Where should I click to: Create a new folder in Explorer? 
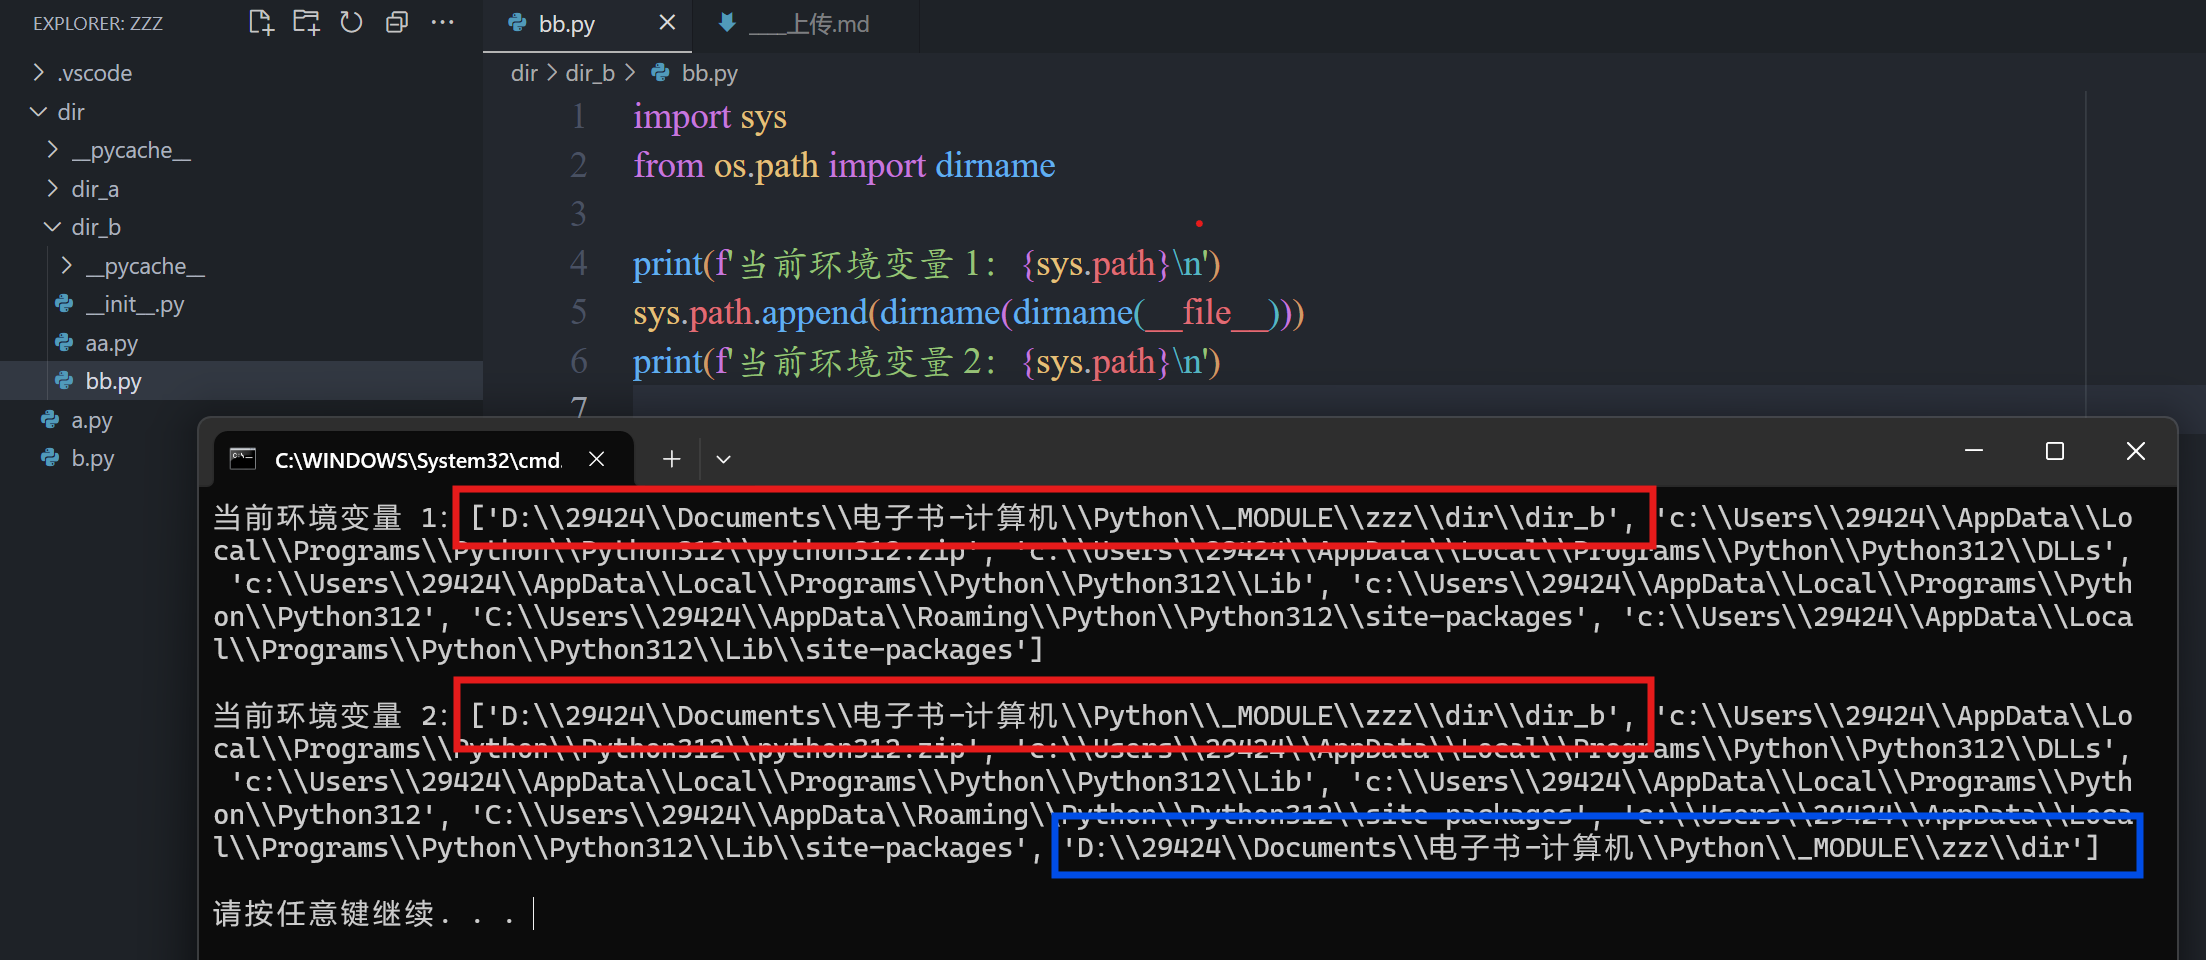305,22
